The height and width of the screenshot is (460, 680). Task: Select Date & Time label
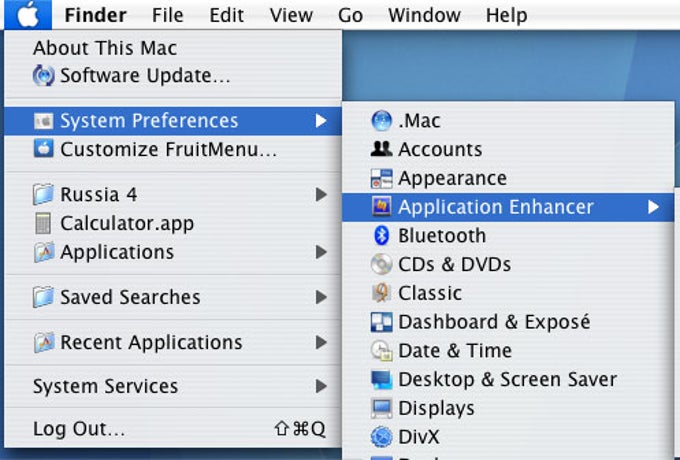455,351
